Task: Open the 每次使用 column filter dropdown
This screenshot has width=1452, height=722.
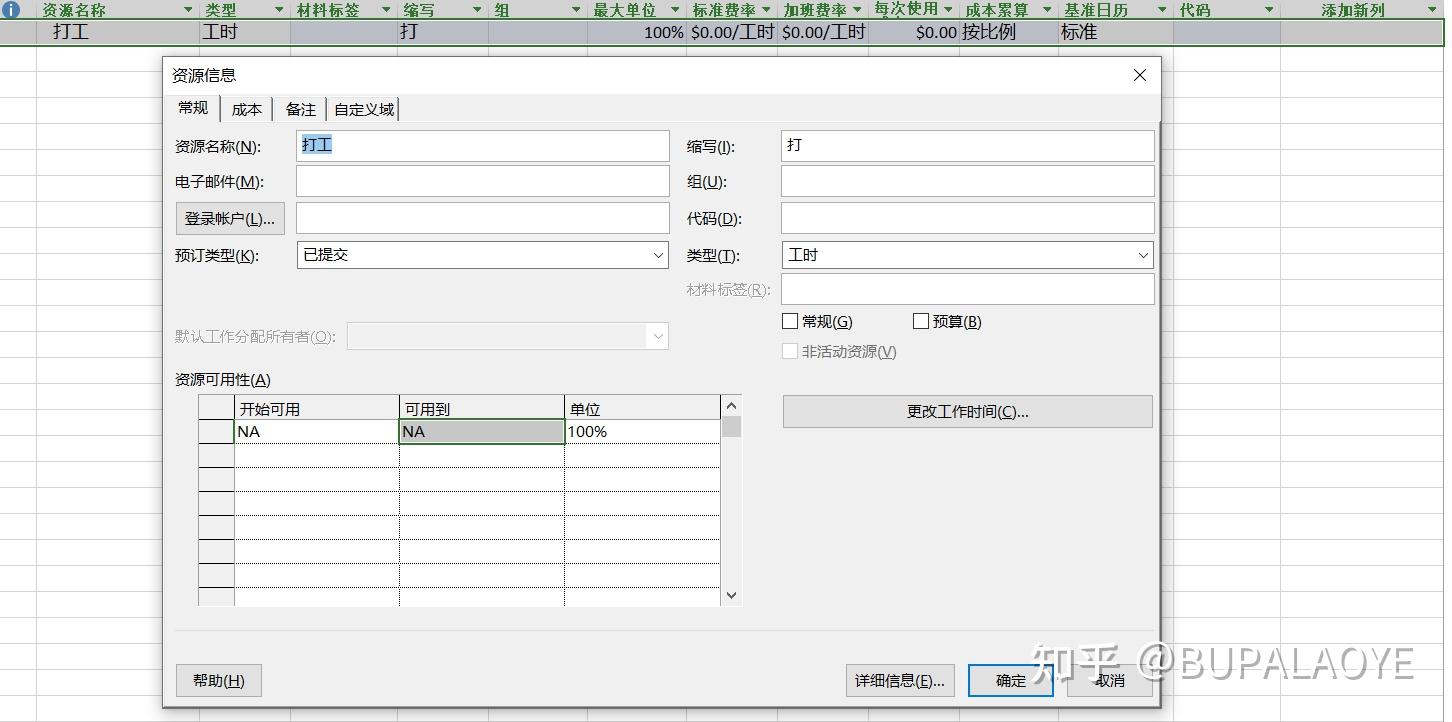Action: pos(949,10)
